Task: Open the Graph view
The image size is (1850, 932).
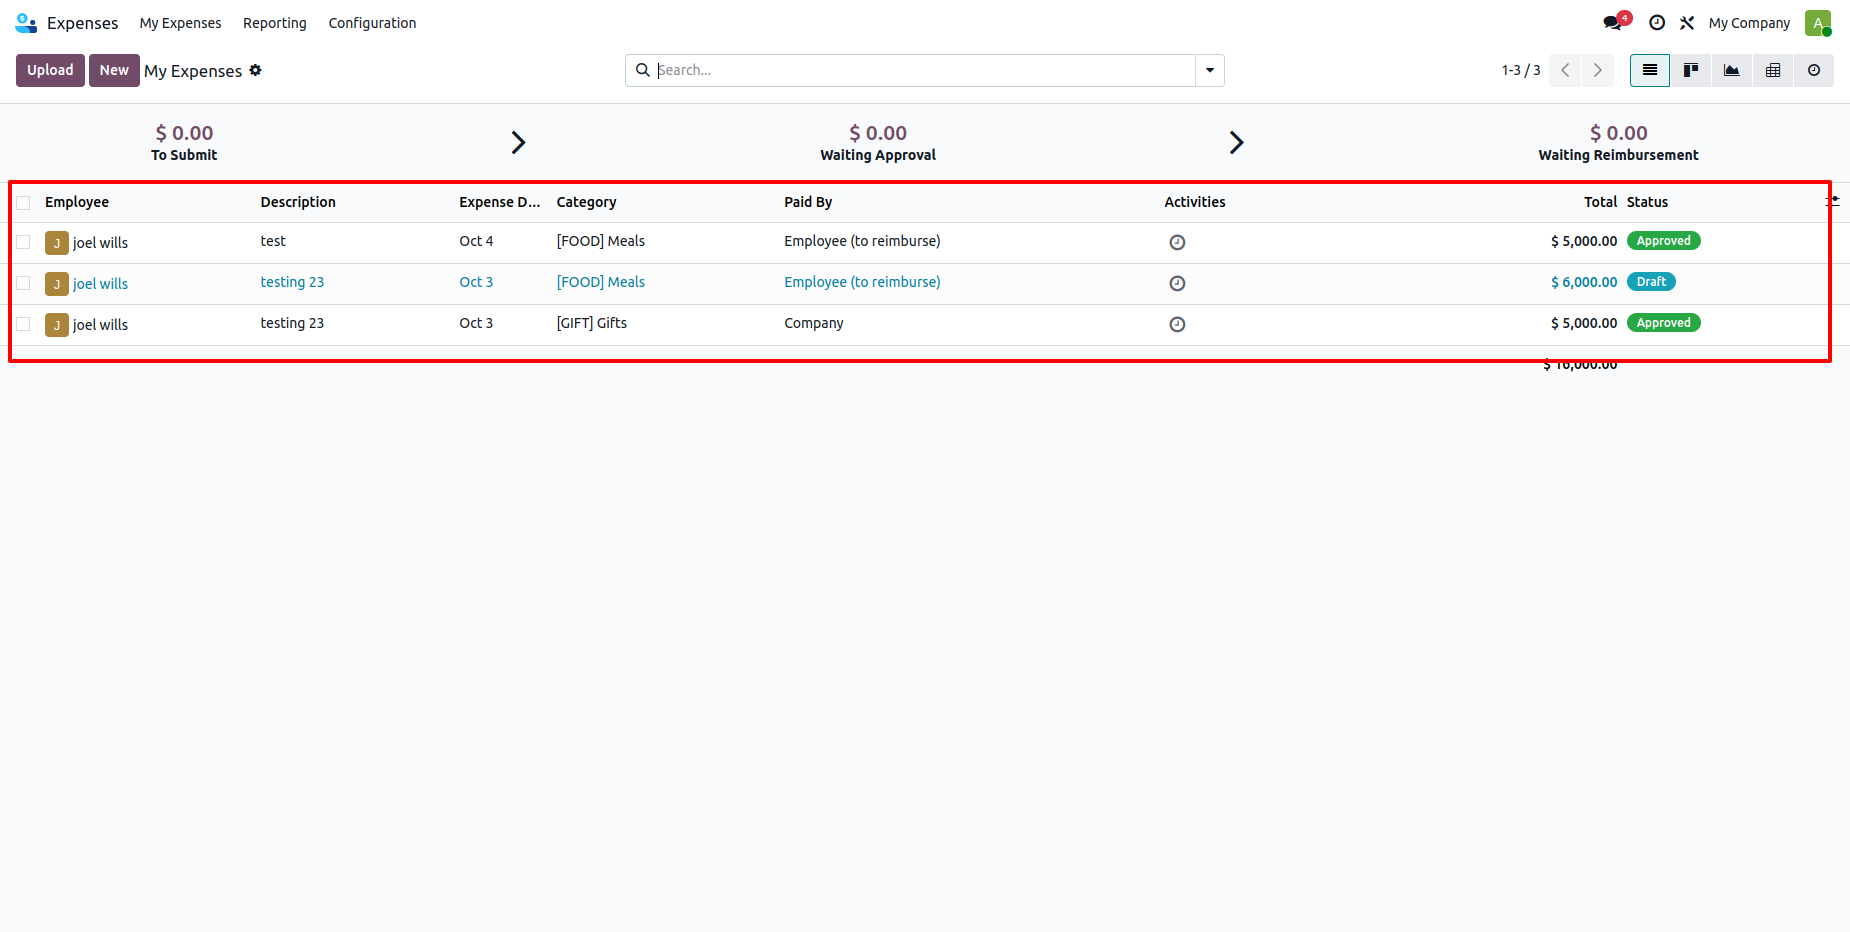Action: coord(1732,70)
